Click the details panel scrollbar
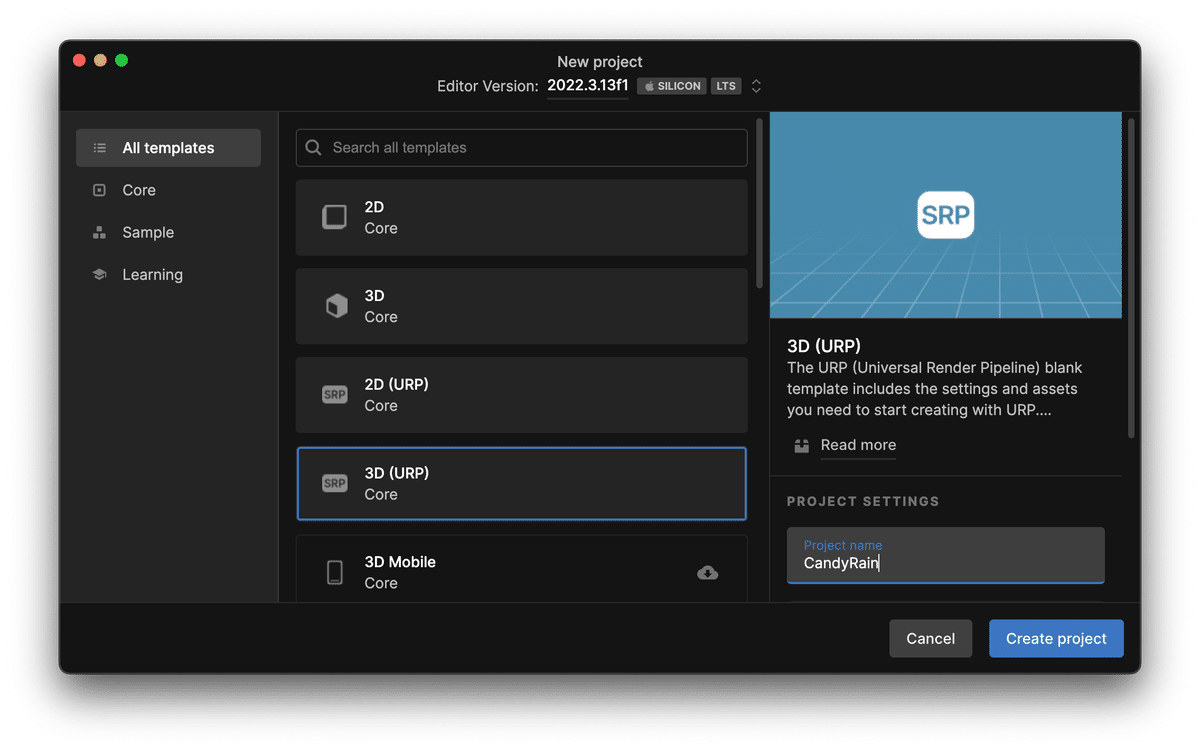 pyautogui.click(x=1131, y=277)
